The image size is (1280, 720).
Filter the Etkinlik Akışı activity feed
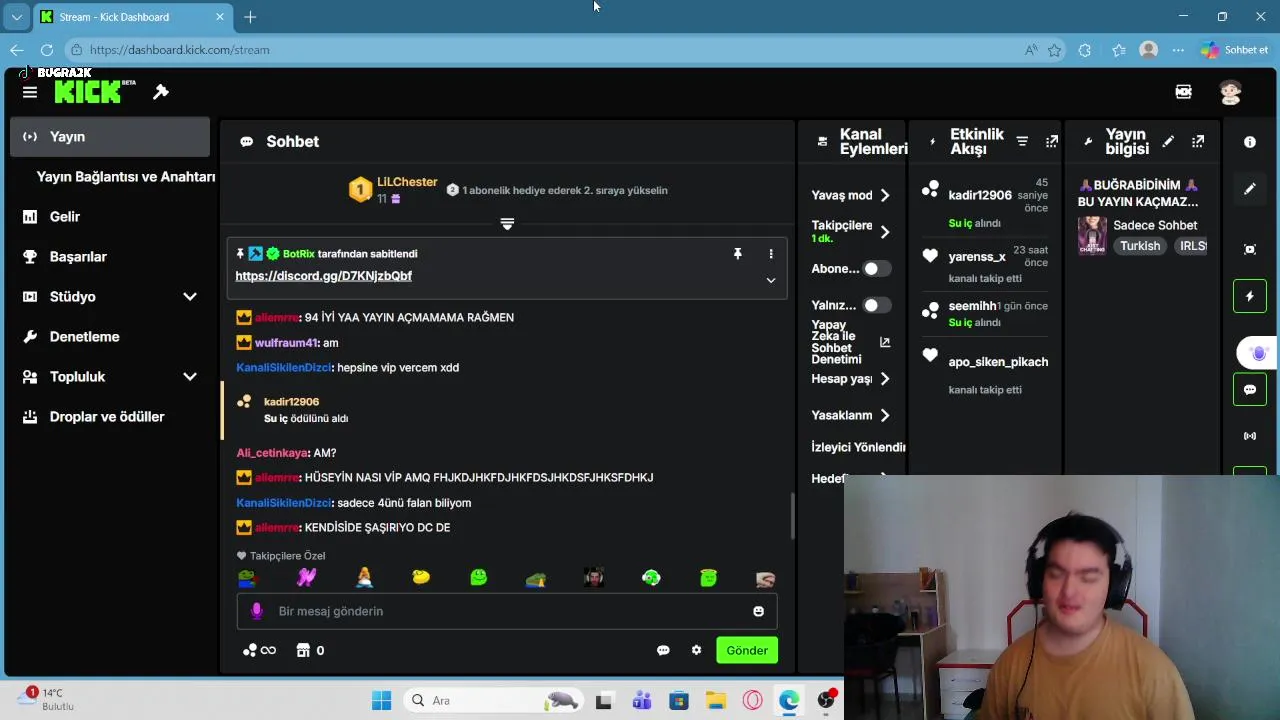1022,142
